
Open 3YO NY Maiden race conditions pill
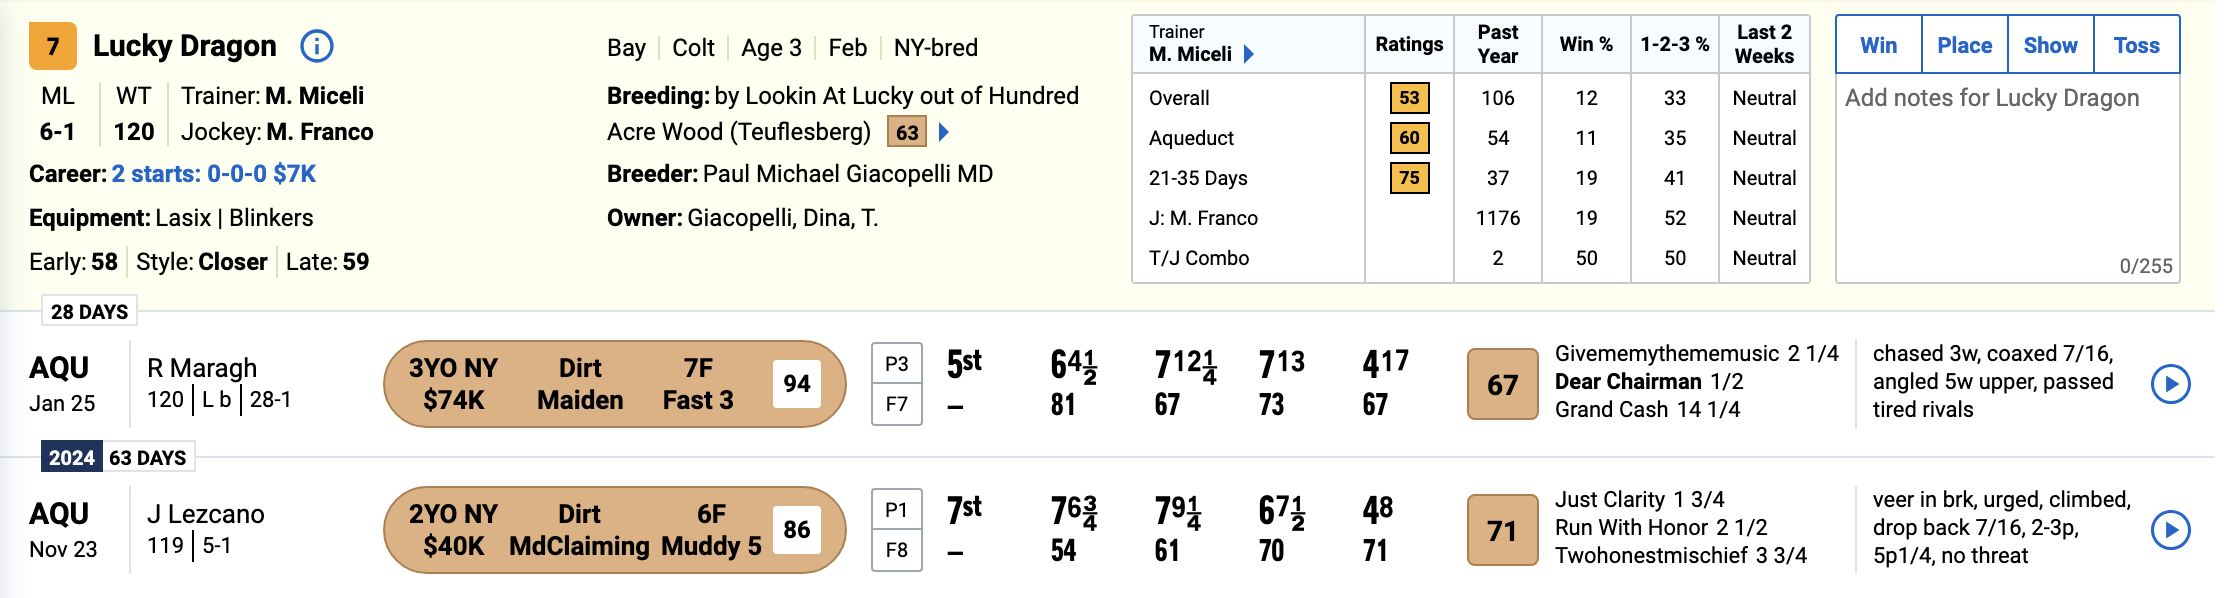click(615, 384)
